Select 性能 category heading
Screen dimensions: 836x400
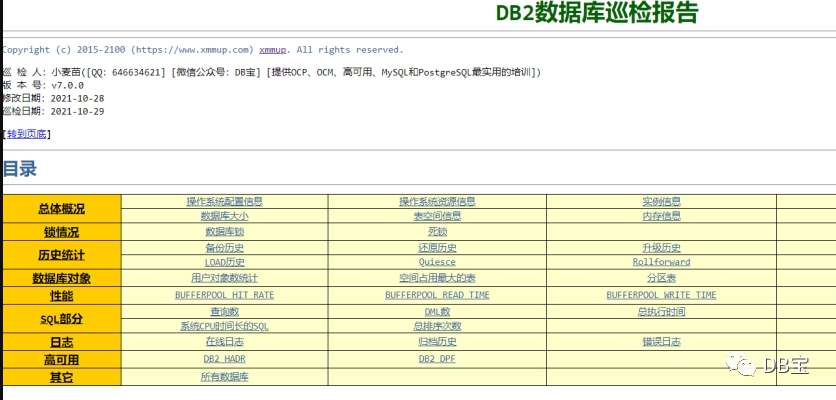point(61,295)
